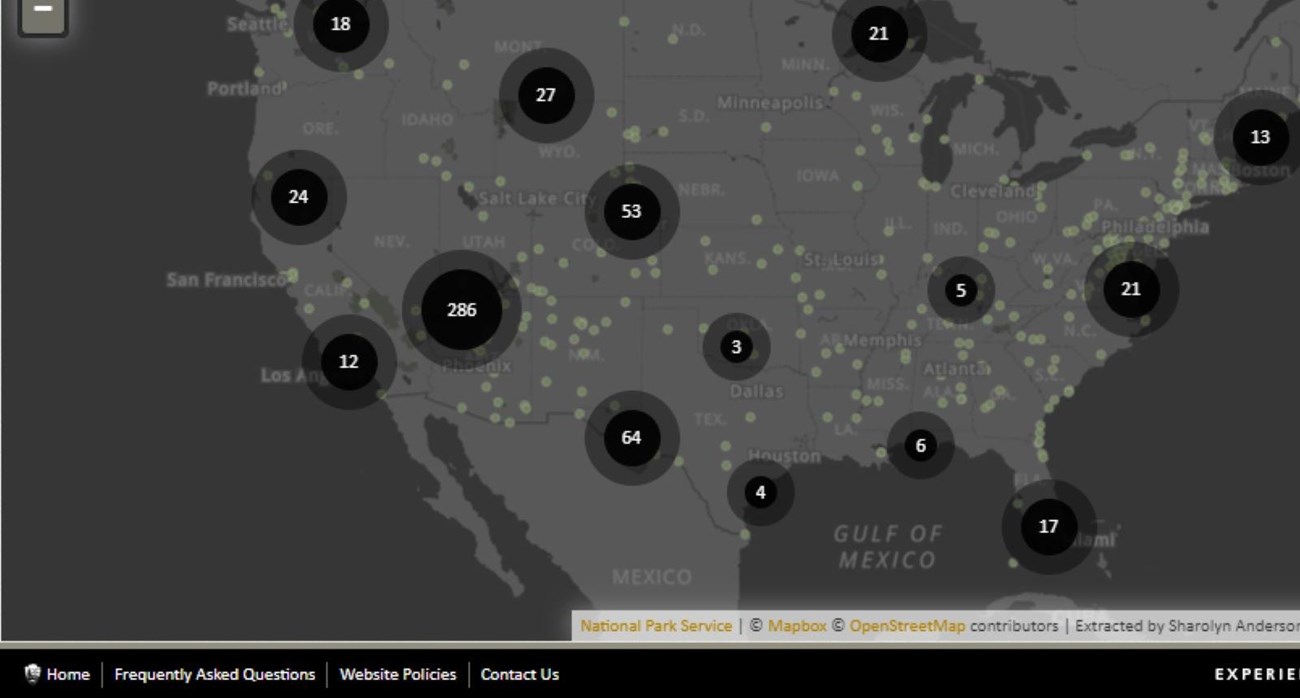Open the 13 cluster marker near Boston
This screenshot has width=1300, height=698.
tap(1260, 137)
